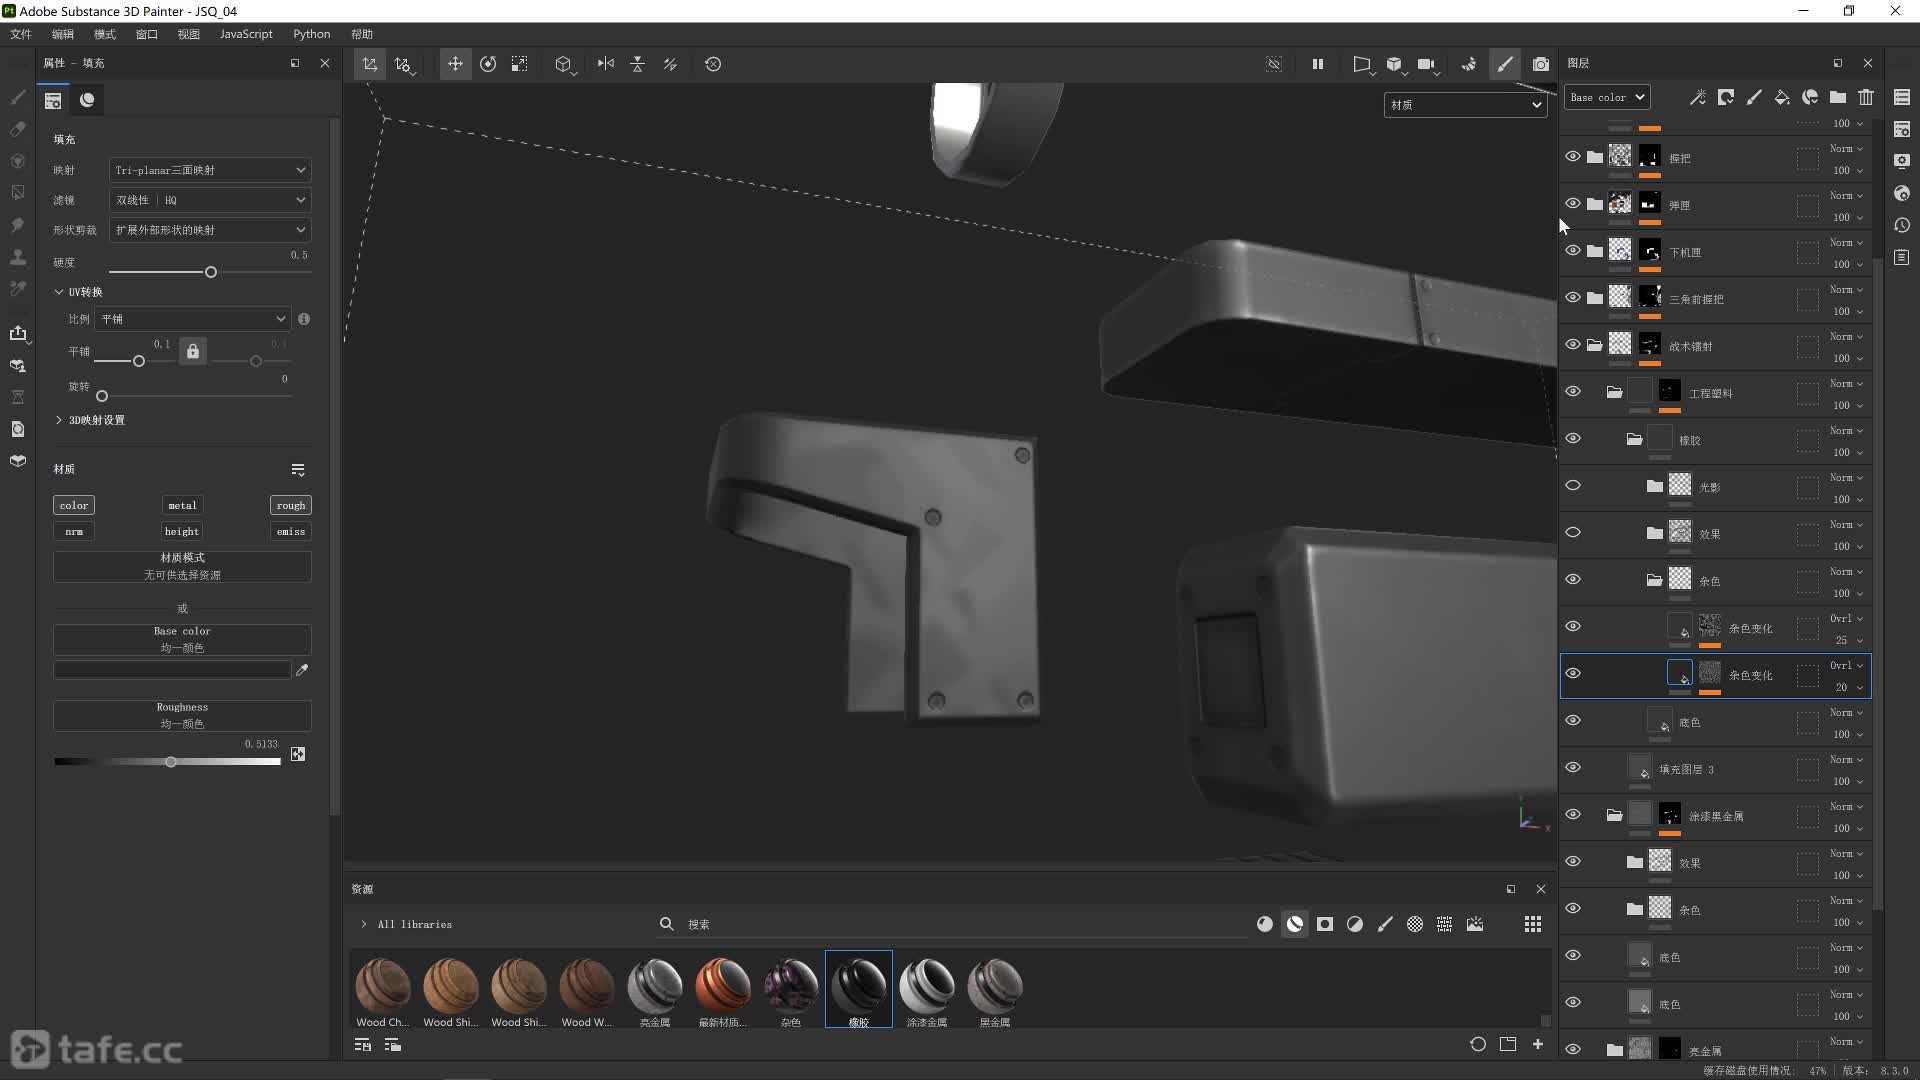Collapse the UV转换 section
The width and height of the screenshot is (1920, 1080).
pyautogui.click(x=59, y=292)
